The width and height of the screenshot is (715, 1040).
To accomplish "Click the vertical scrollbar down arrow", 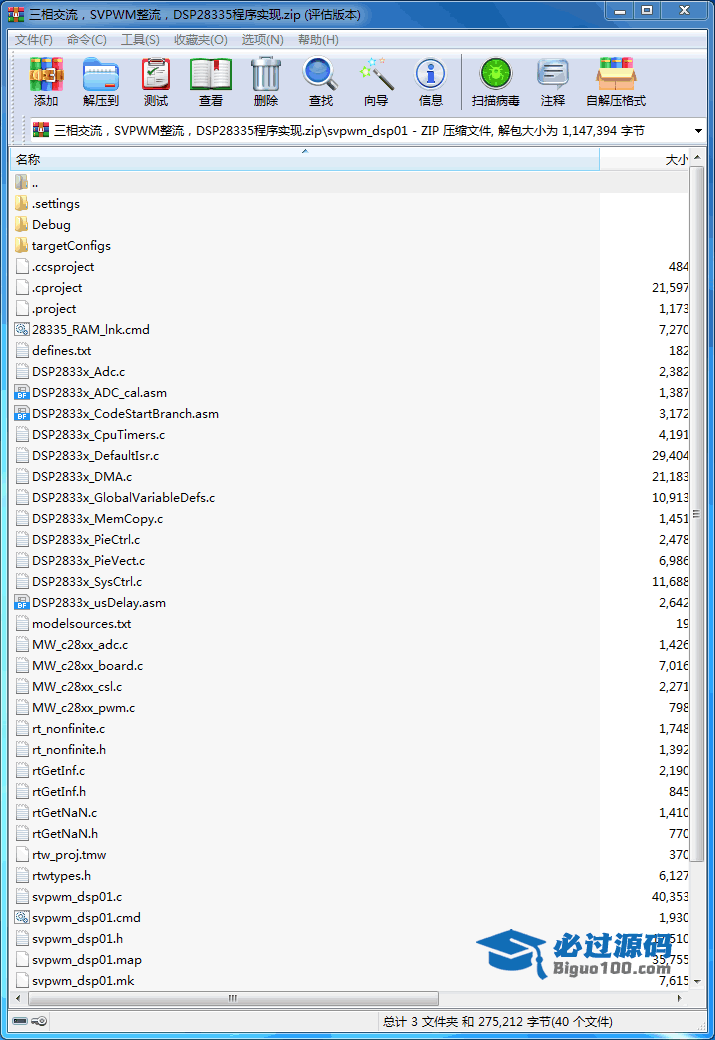I will (698, 981).
